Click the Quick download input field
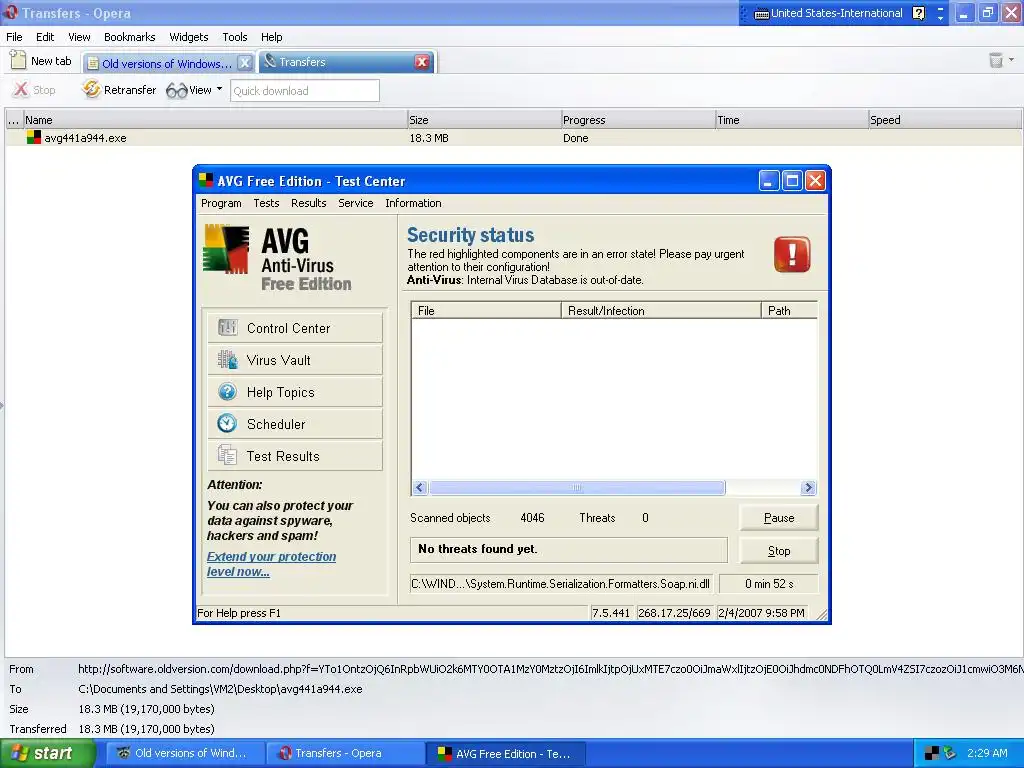 coord(305,91)
